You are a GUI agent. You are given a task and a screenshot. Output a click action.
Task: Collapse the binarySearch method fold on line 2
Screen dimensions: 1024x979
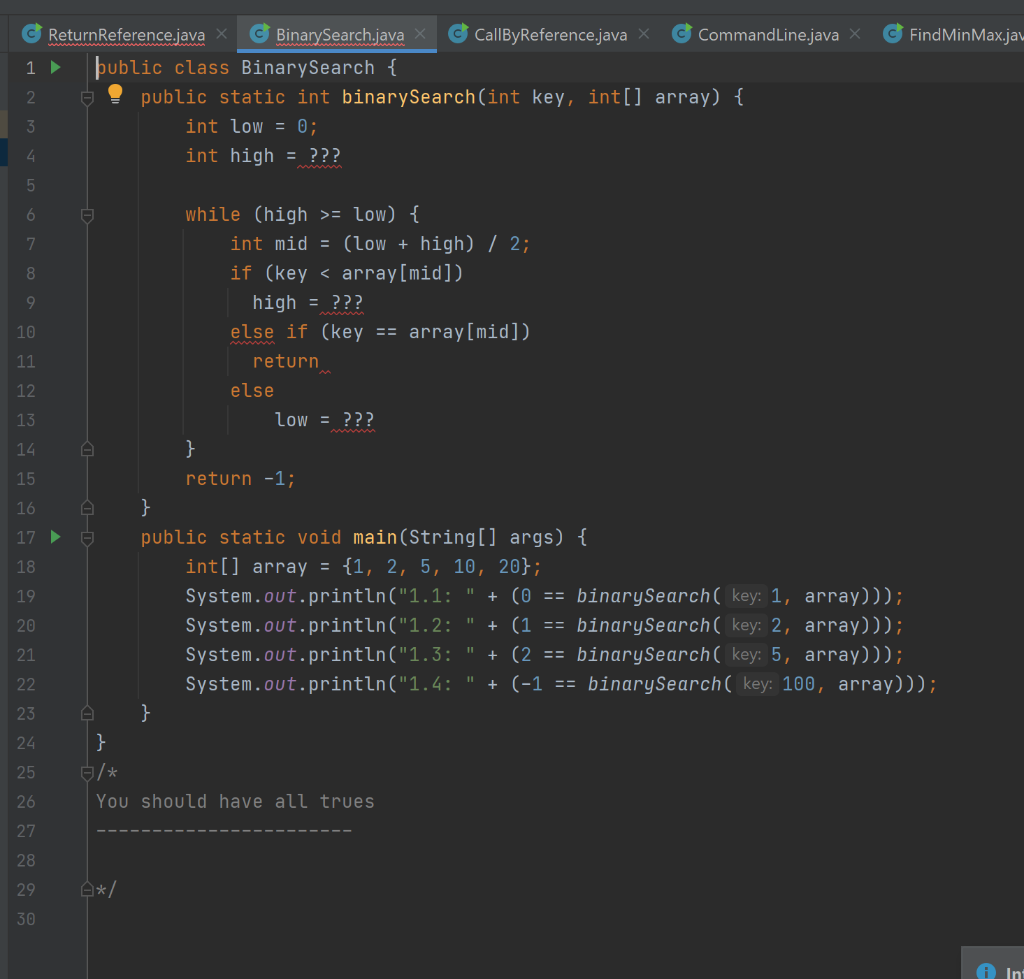click(x=87, y=98)
